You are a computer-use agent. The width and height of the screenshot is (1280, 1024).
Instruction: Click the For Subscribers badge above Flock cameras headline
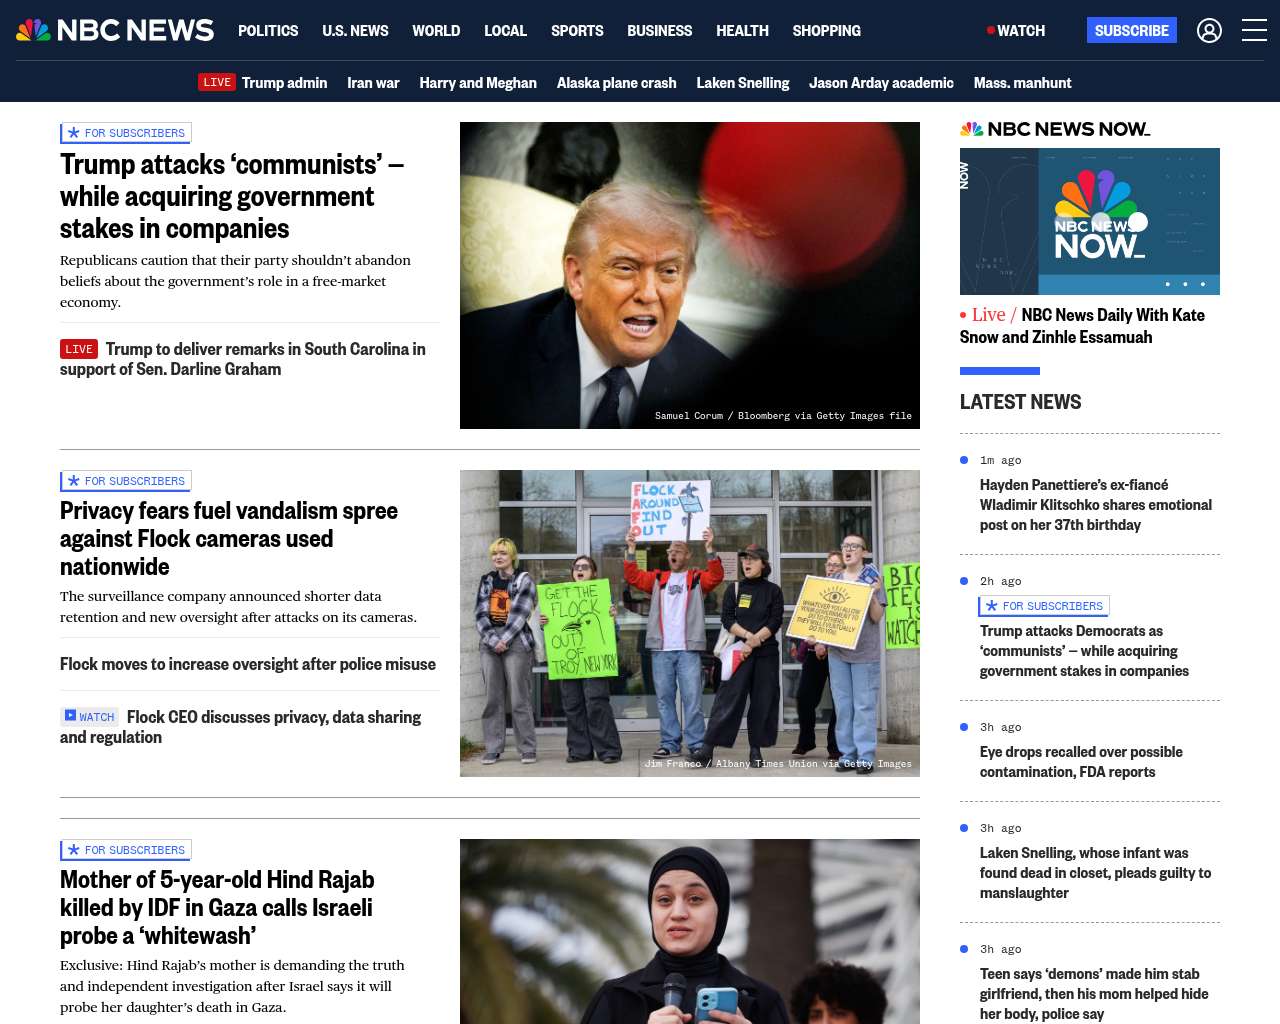(x=126, y=481)
